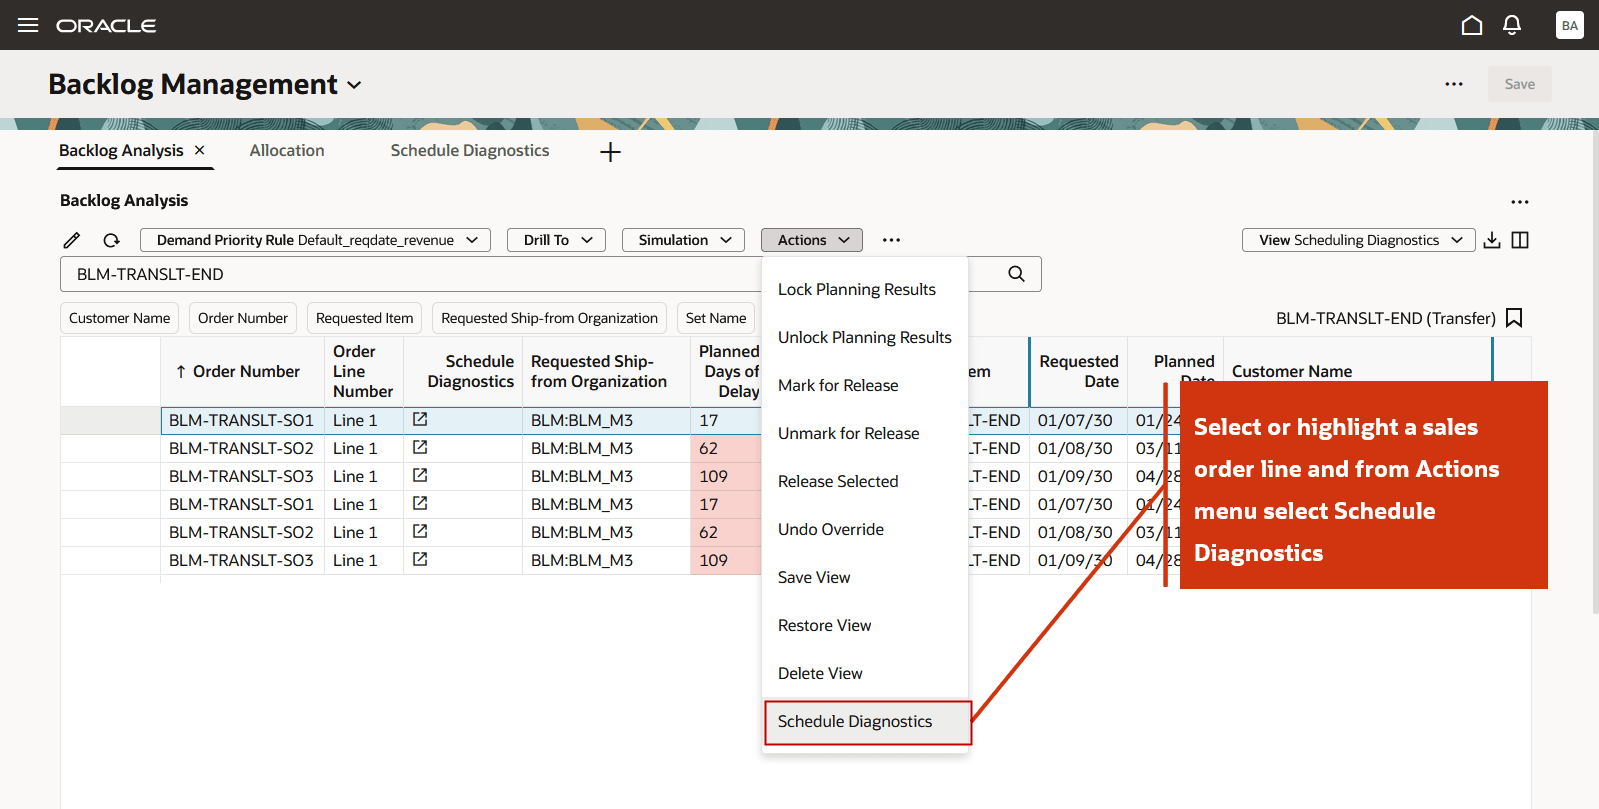Open toolbar overflow dots next to Actions

click(891, 240)
